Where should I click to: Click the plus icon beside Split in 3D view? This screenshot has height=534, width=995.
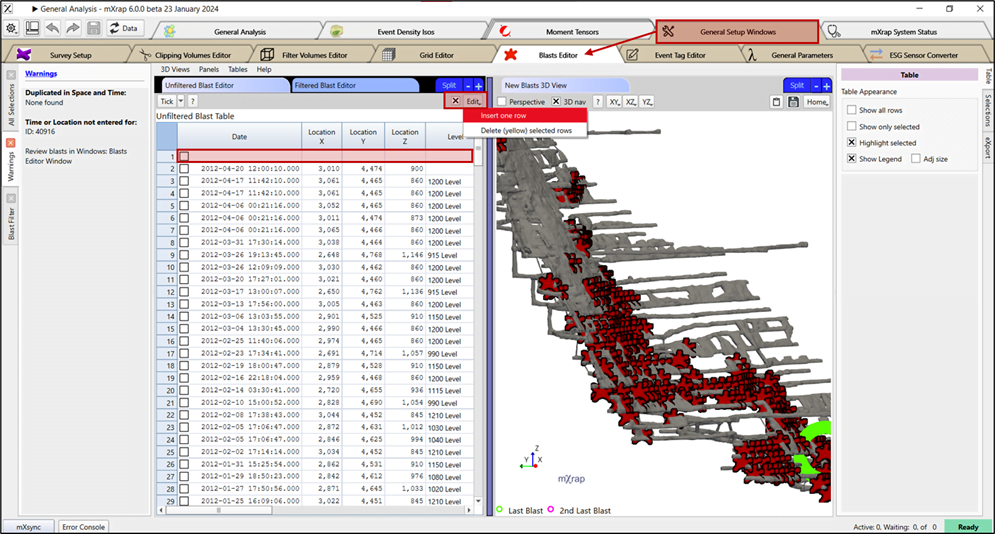pos(826,86)
